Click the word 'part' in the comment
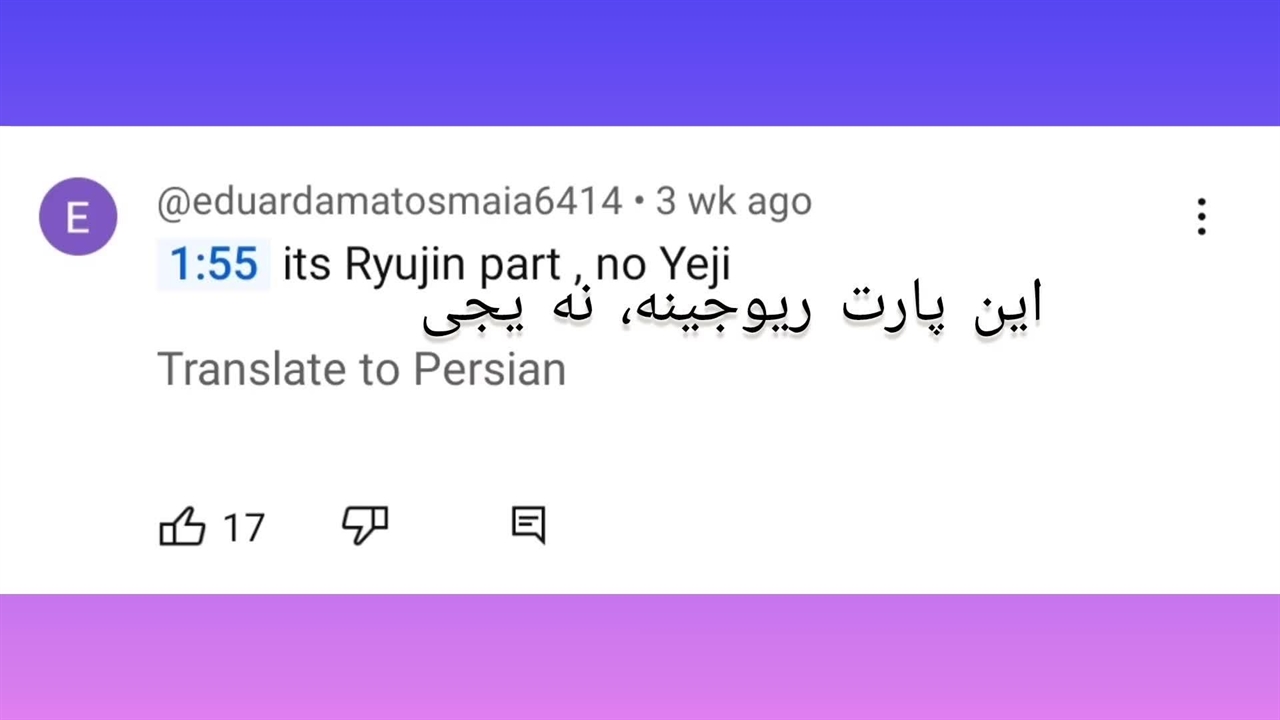This screenshot has width=1280, height=720. [x=520, y=265]
